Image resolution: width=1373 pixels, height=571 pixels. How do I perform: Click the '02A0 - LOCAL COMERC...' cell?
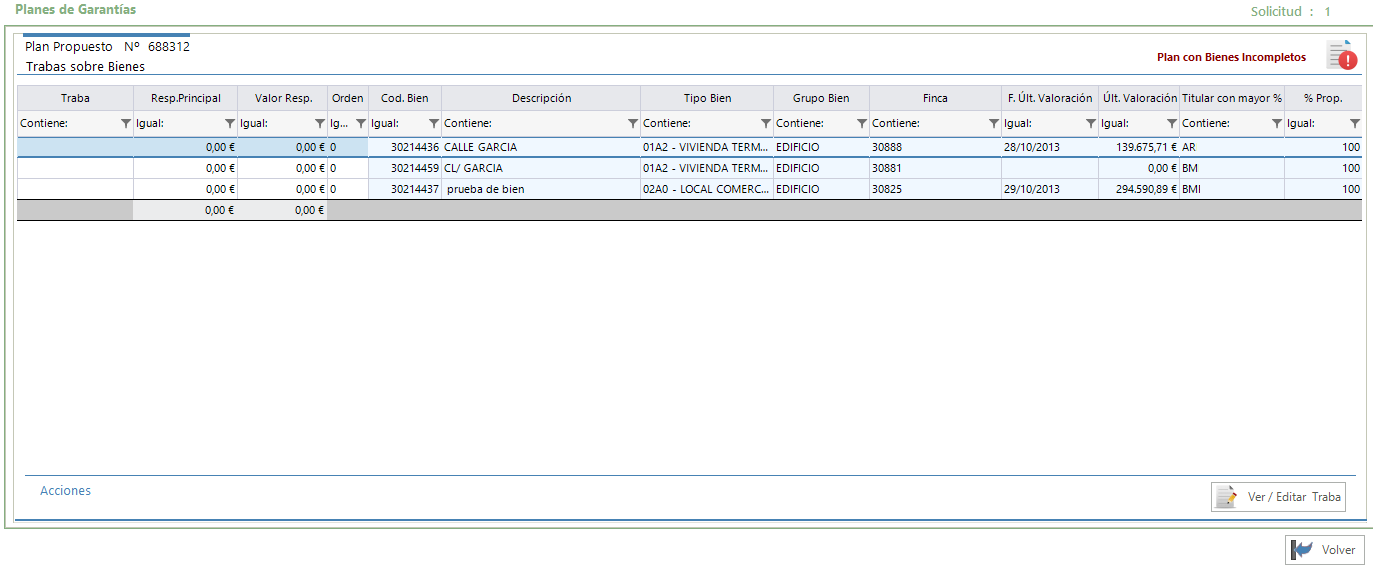pos(706,189)
